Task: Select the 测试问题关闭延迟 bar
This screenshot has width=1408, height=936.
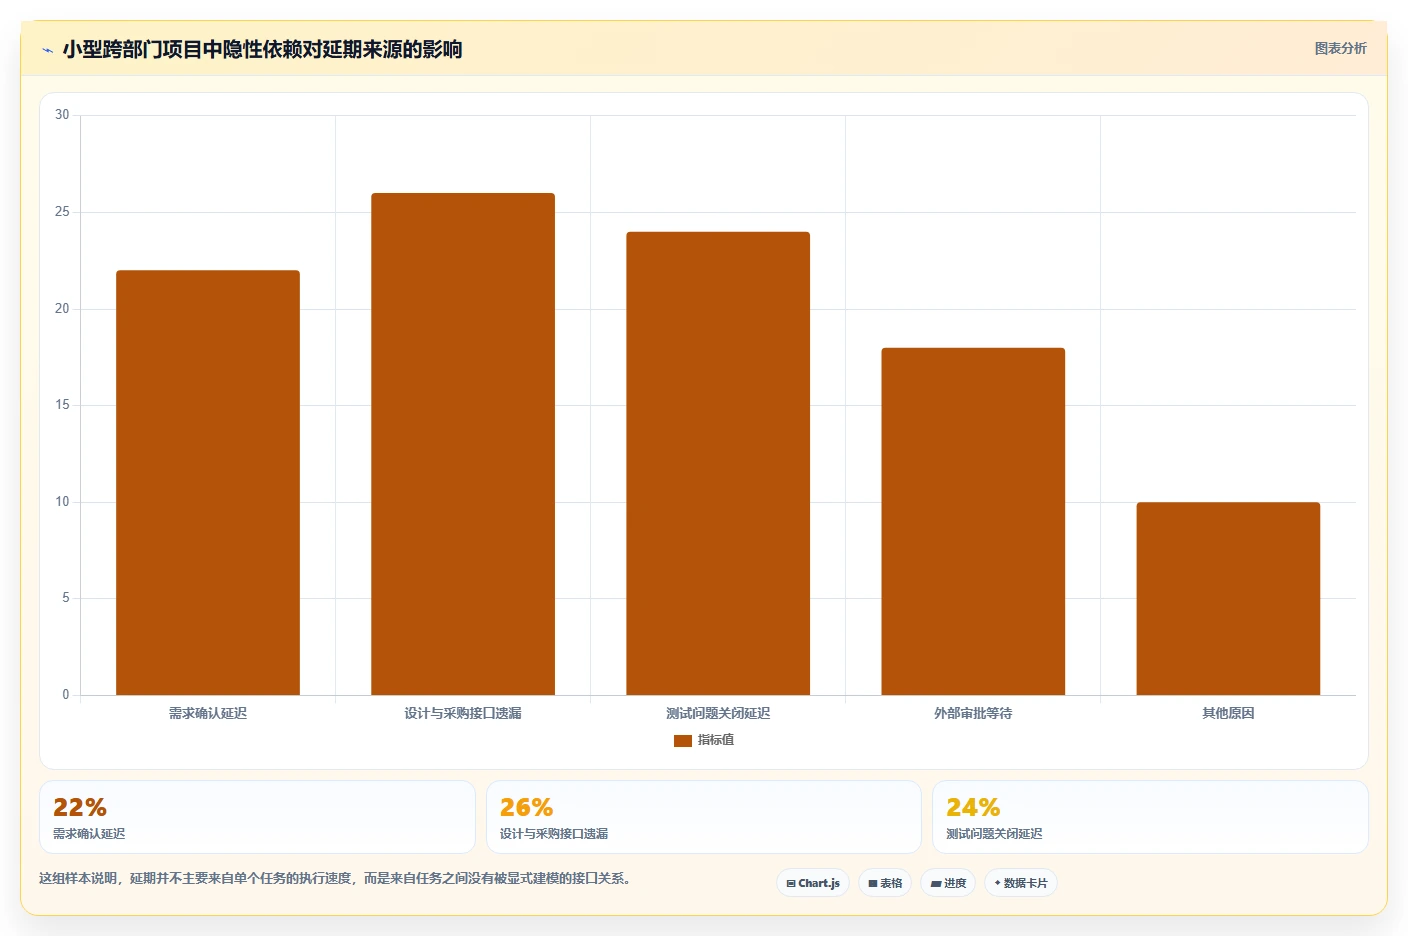Action: 718,463
